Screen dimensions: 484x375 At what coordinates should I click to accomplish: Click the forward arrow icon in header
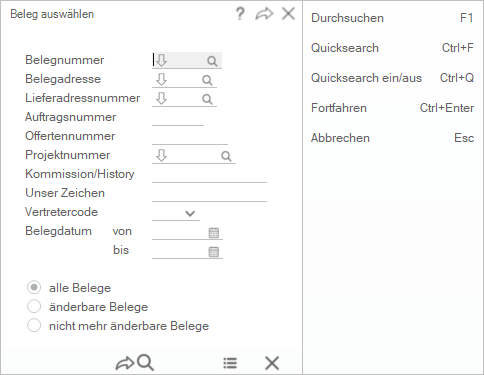(264, 14)
